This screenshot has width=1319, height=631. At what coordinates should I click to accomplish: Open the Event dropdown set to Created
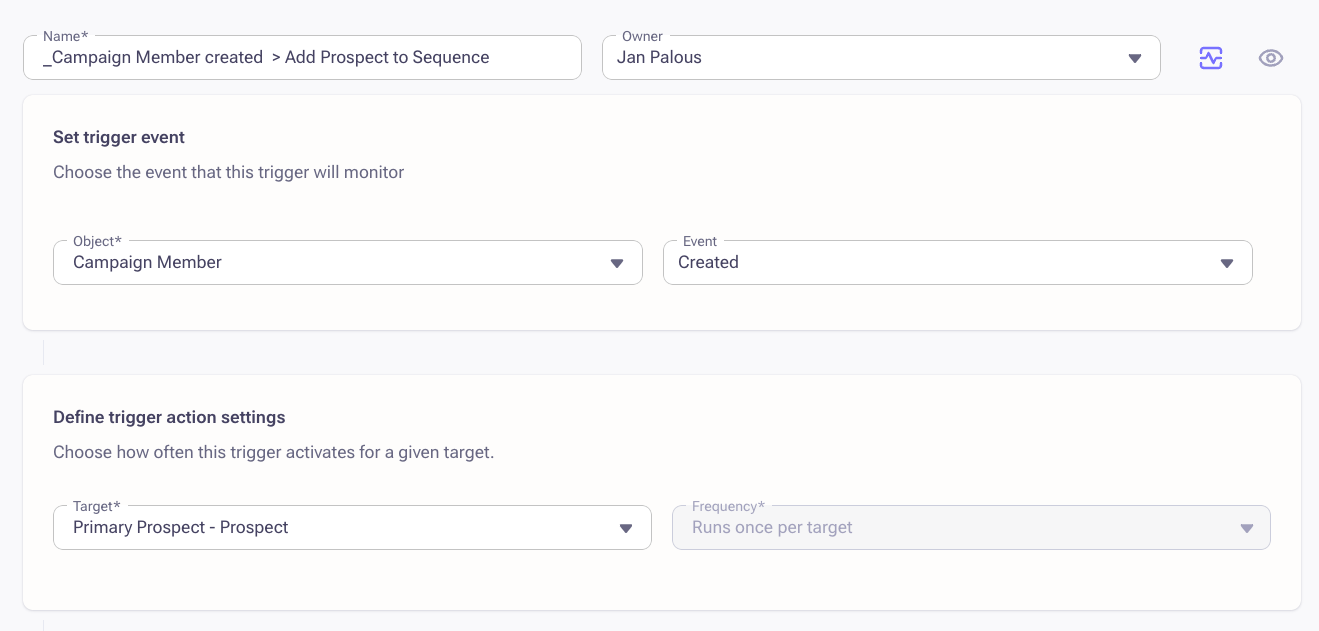click(940, 263)
